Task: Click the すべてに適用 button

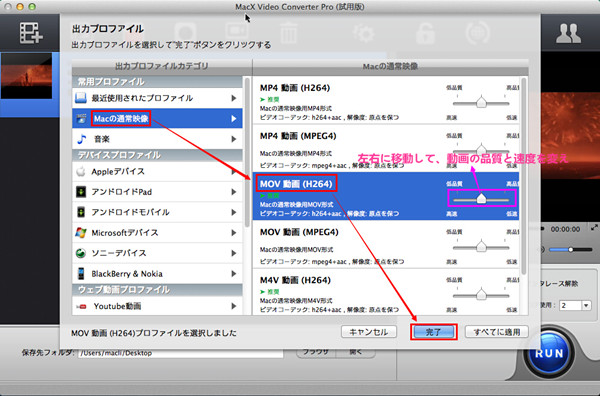Action: pyautogui.click(x=497, y=332)
